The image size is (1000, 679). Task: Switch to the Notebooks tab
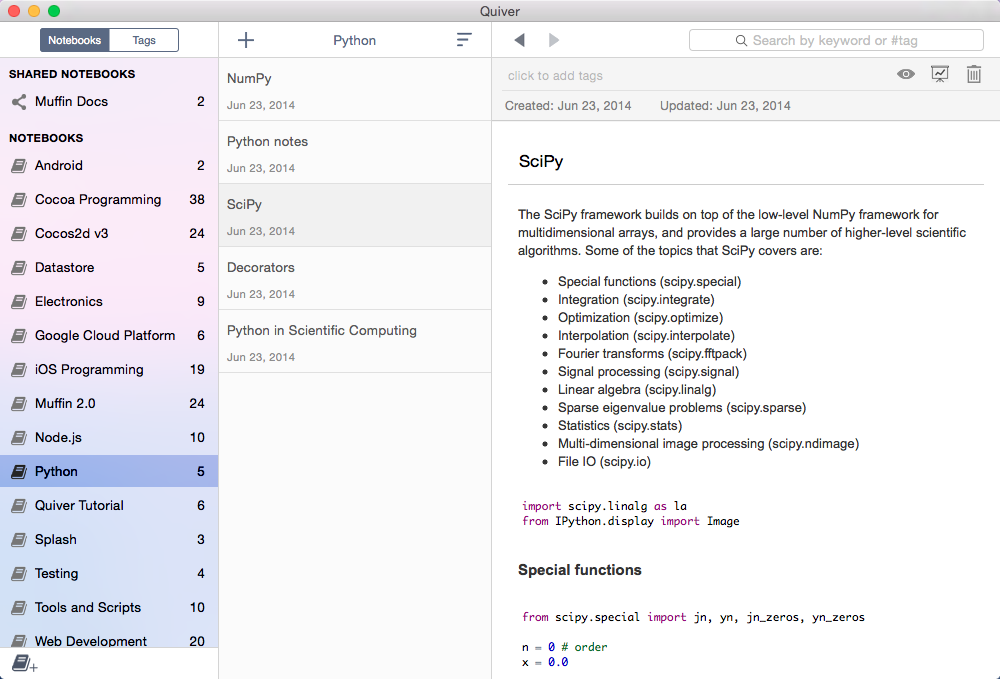[x=75, y=40]
